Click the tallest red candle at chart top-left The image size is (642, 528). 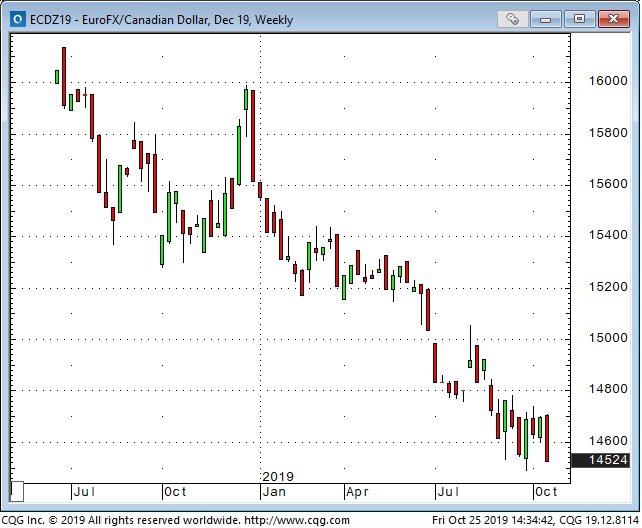point(64,77)
